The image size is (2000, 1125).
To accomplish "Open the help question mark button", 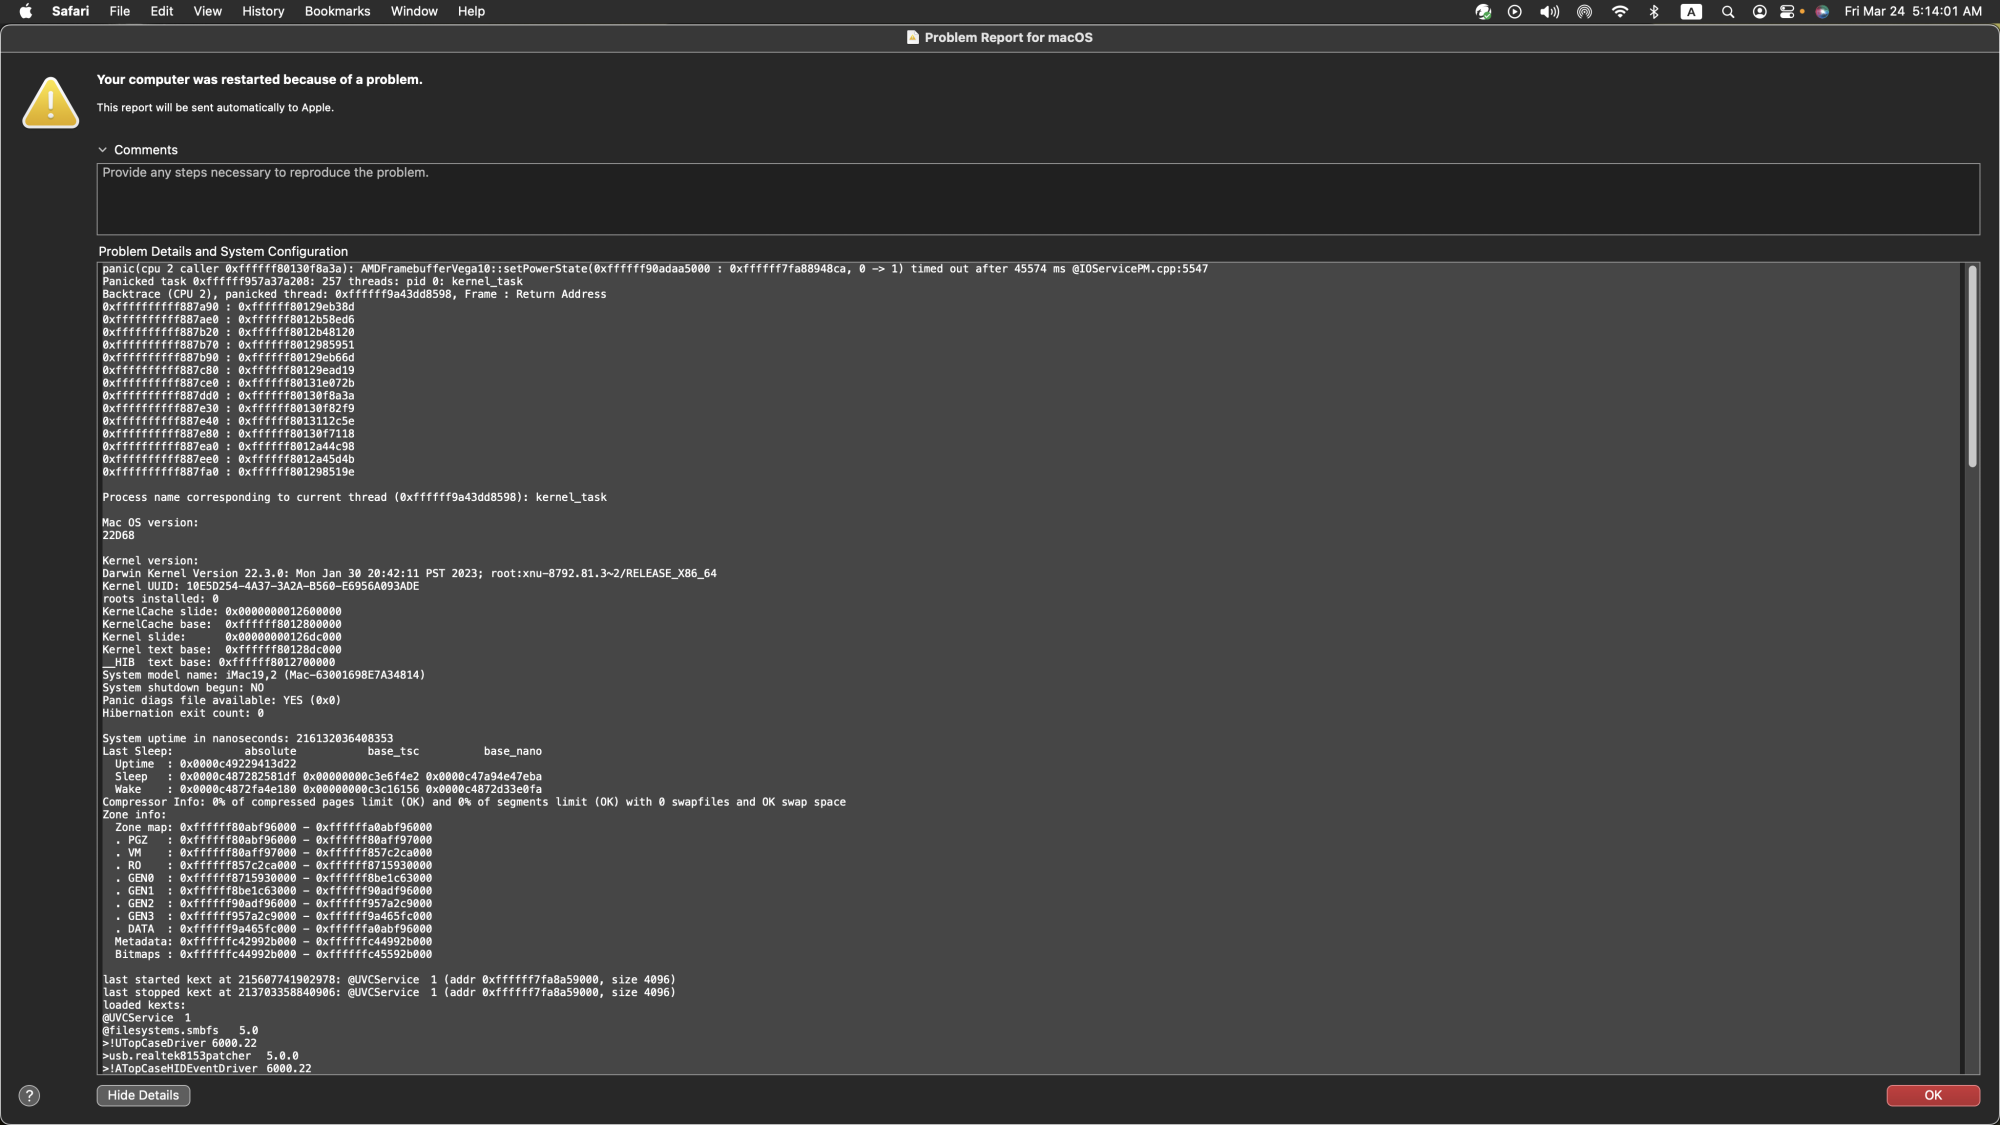I will [x=30, y=1095].
